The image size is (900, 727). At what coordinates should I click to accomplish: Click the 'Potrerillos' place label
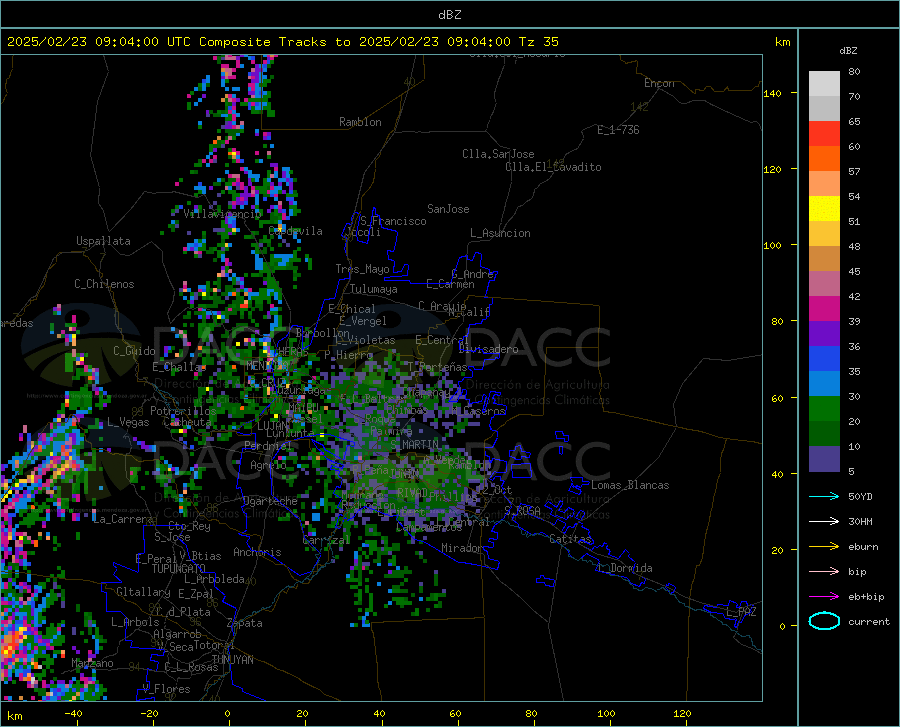(x=183, y=411)
